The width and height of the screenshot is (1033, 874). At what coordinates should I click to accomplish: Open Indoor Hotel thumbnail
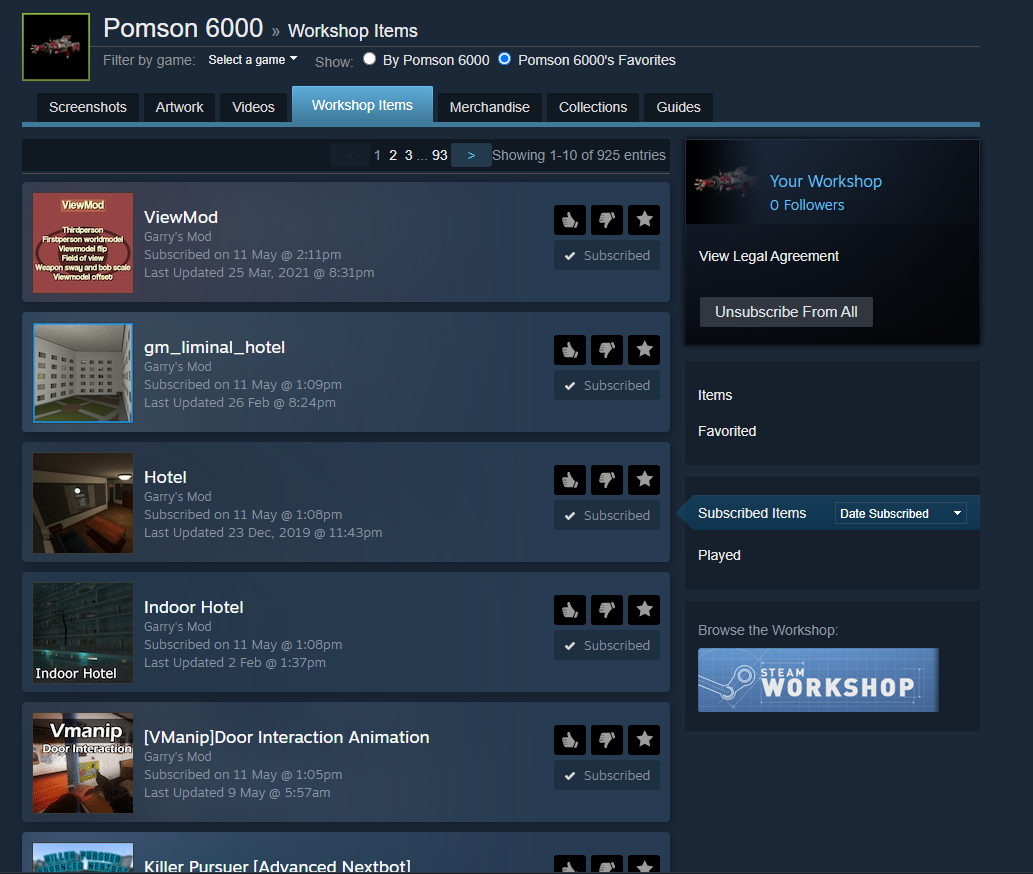click(x=83, y=633)
